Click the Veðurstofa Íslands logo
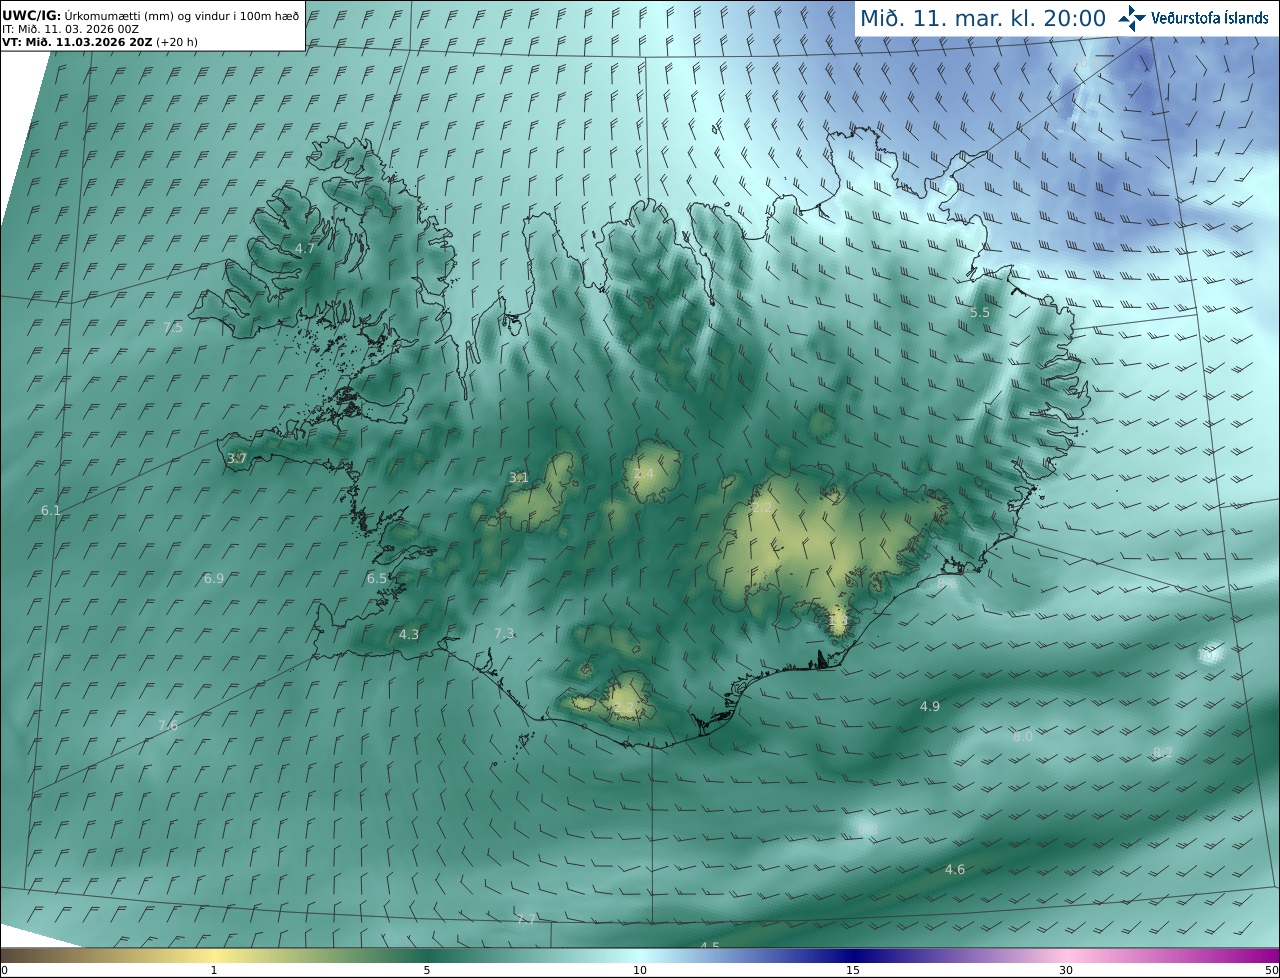The height and width of the screenshot is (978, 1280). pos(1193,18)
